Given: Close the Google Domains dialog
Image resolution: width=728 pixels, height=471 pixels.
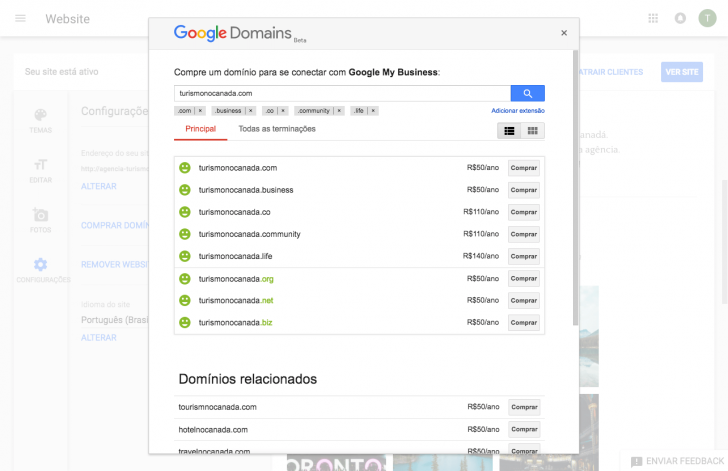Looking at the screenshot, I should 564,33.
